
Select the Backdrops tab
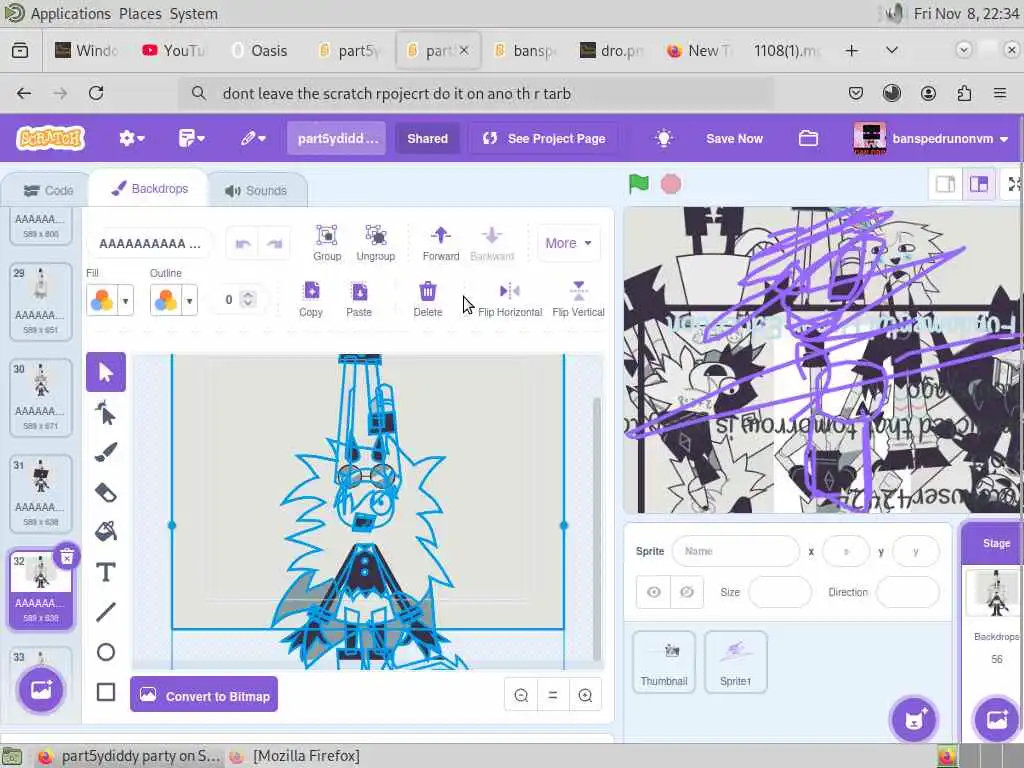click(x=150, y=189)
